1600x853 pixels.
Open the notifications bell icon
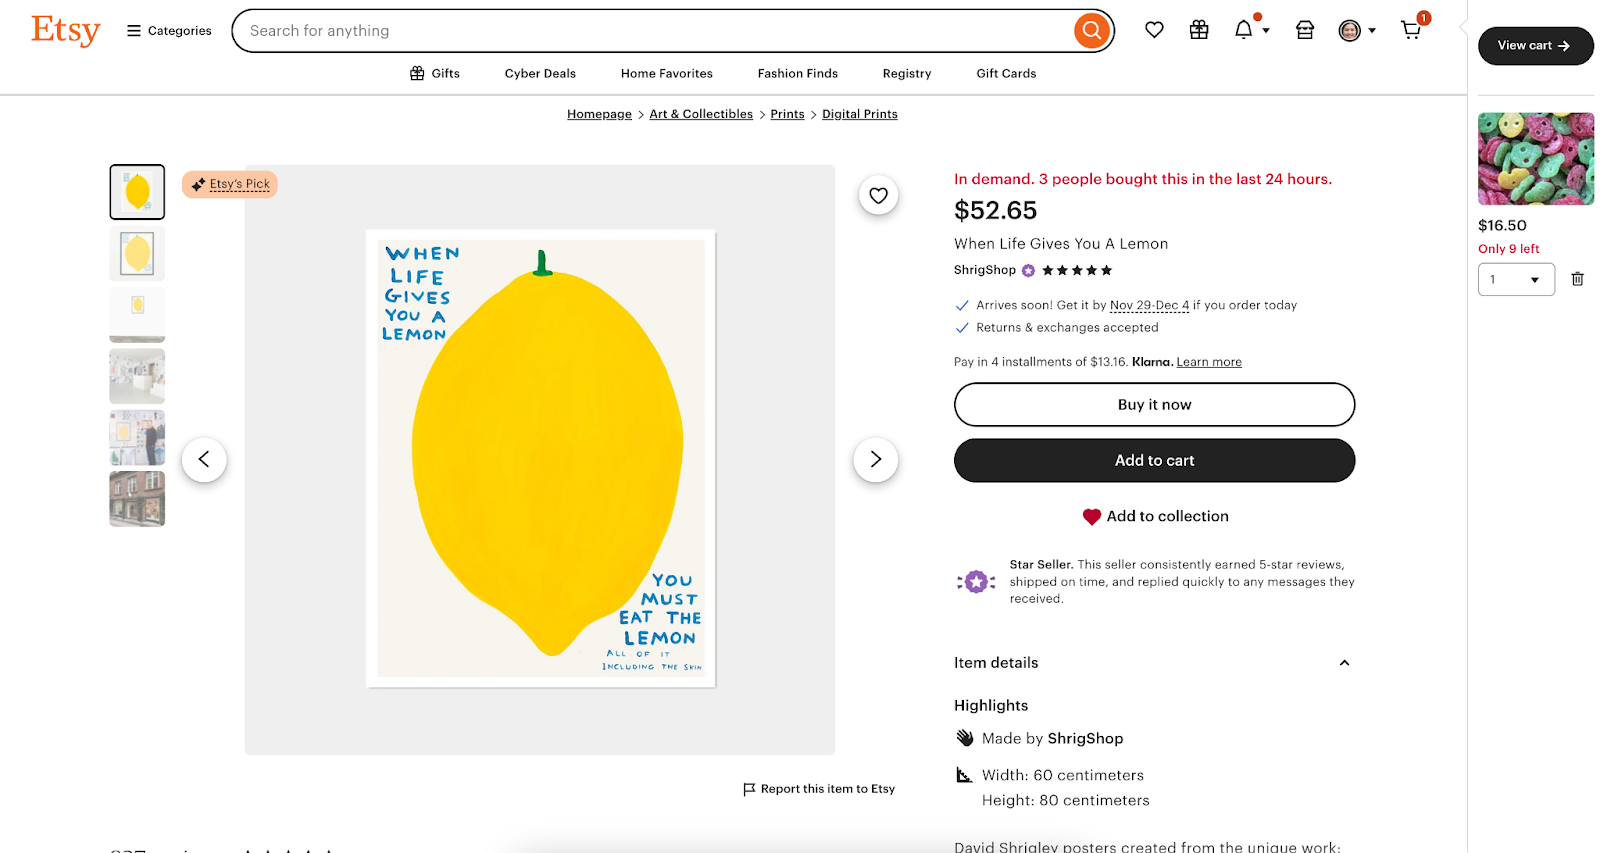1246,30
